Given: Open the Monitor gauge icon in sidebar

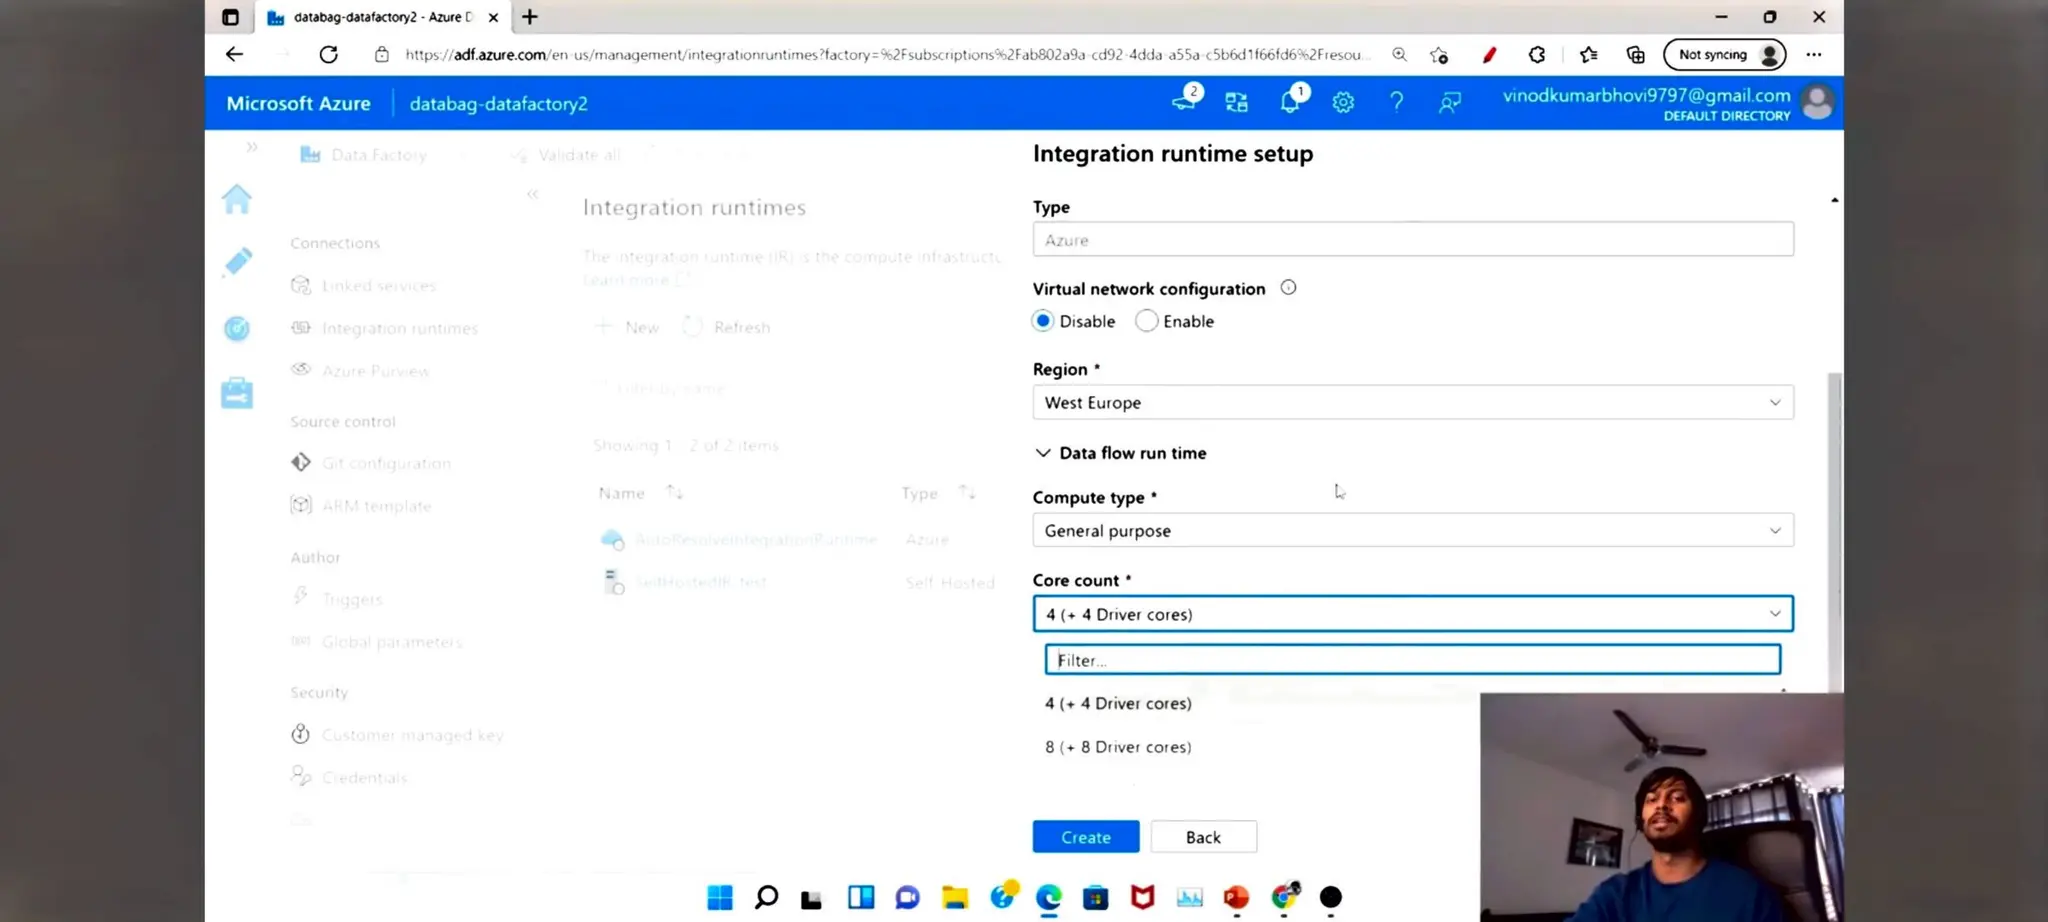Looking at the screenshot, I should point(237,328).
